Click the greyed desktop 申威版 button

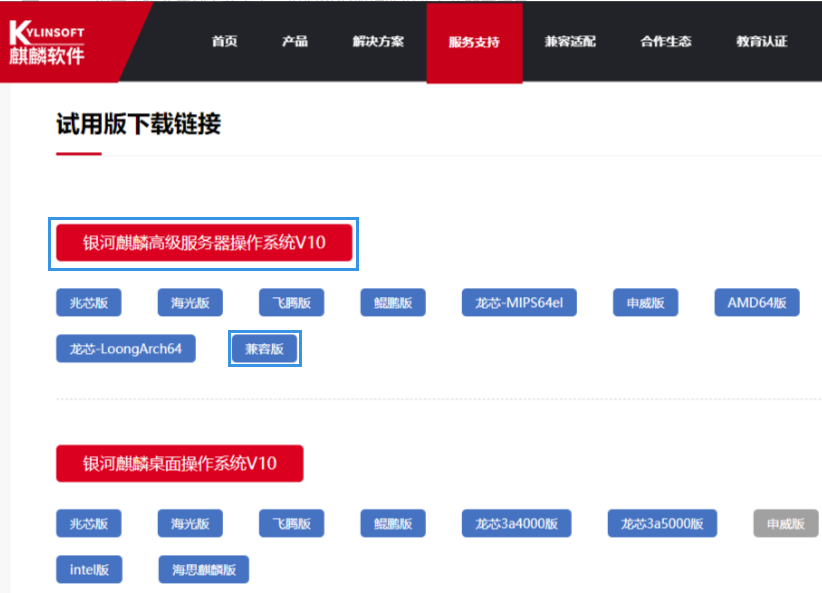[786, 523]
